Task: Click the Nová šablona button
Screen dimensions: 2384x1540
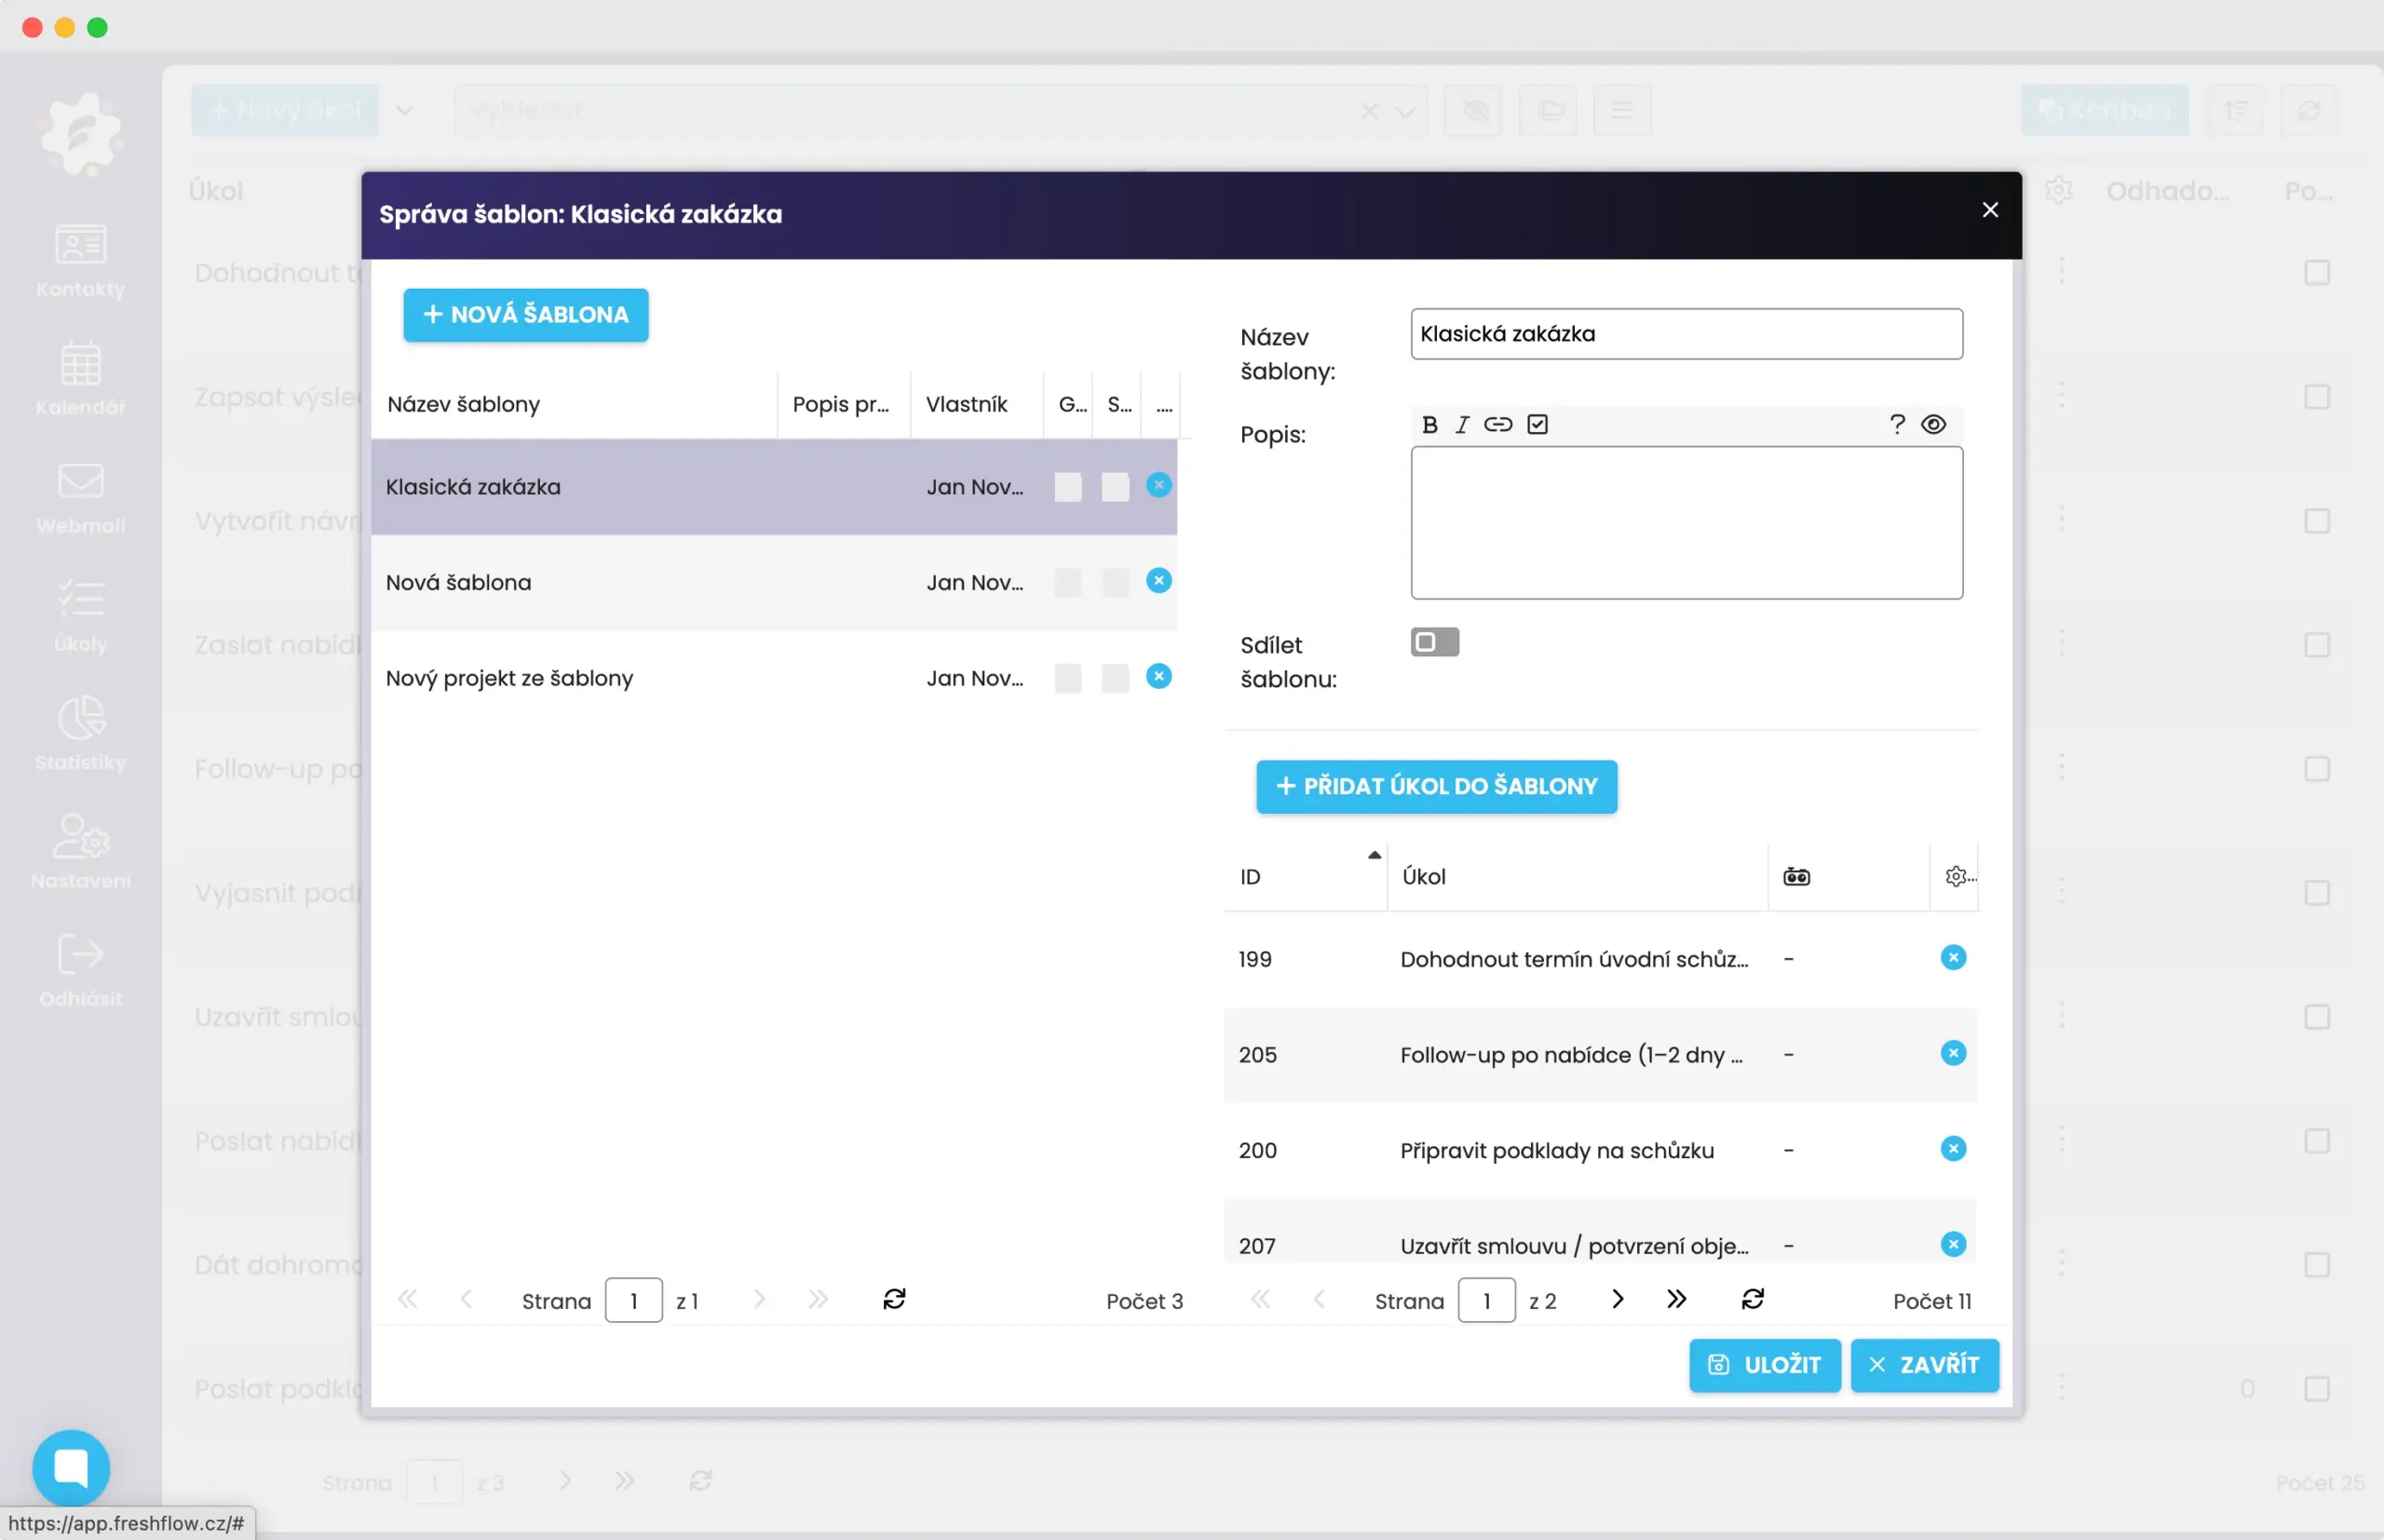Action: 525,315
